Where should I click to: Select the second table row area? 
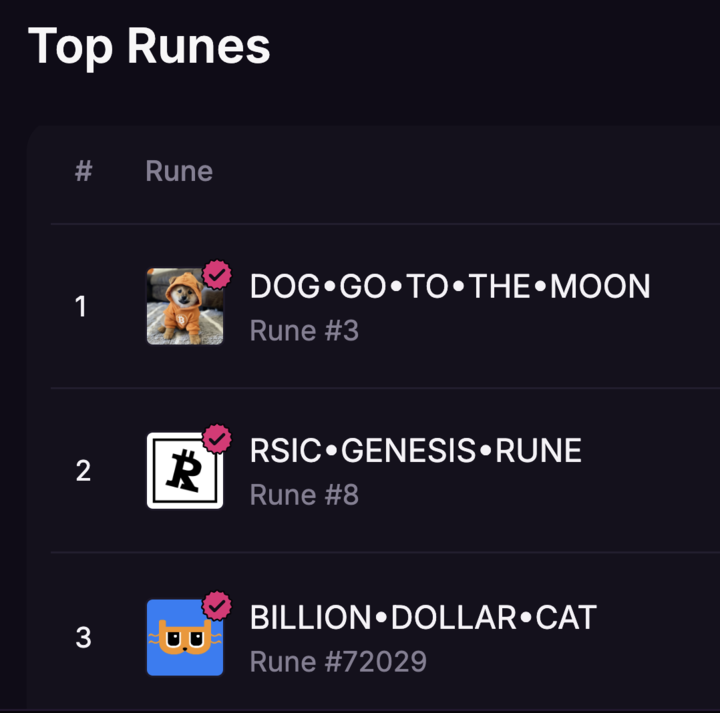coord(385,471)
